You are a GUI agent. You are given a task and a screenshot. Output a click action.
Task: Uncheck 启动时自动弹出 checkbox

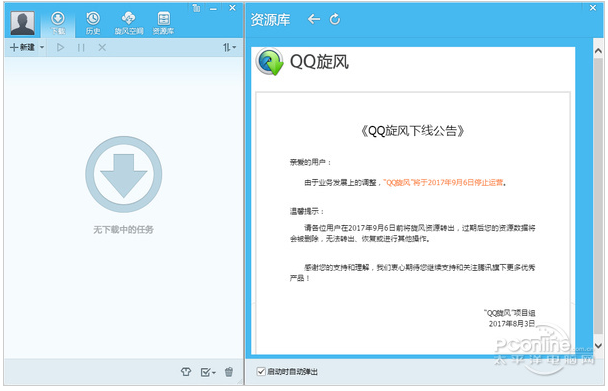click(261, 371)
